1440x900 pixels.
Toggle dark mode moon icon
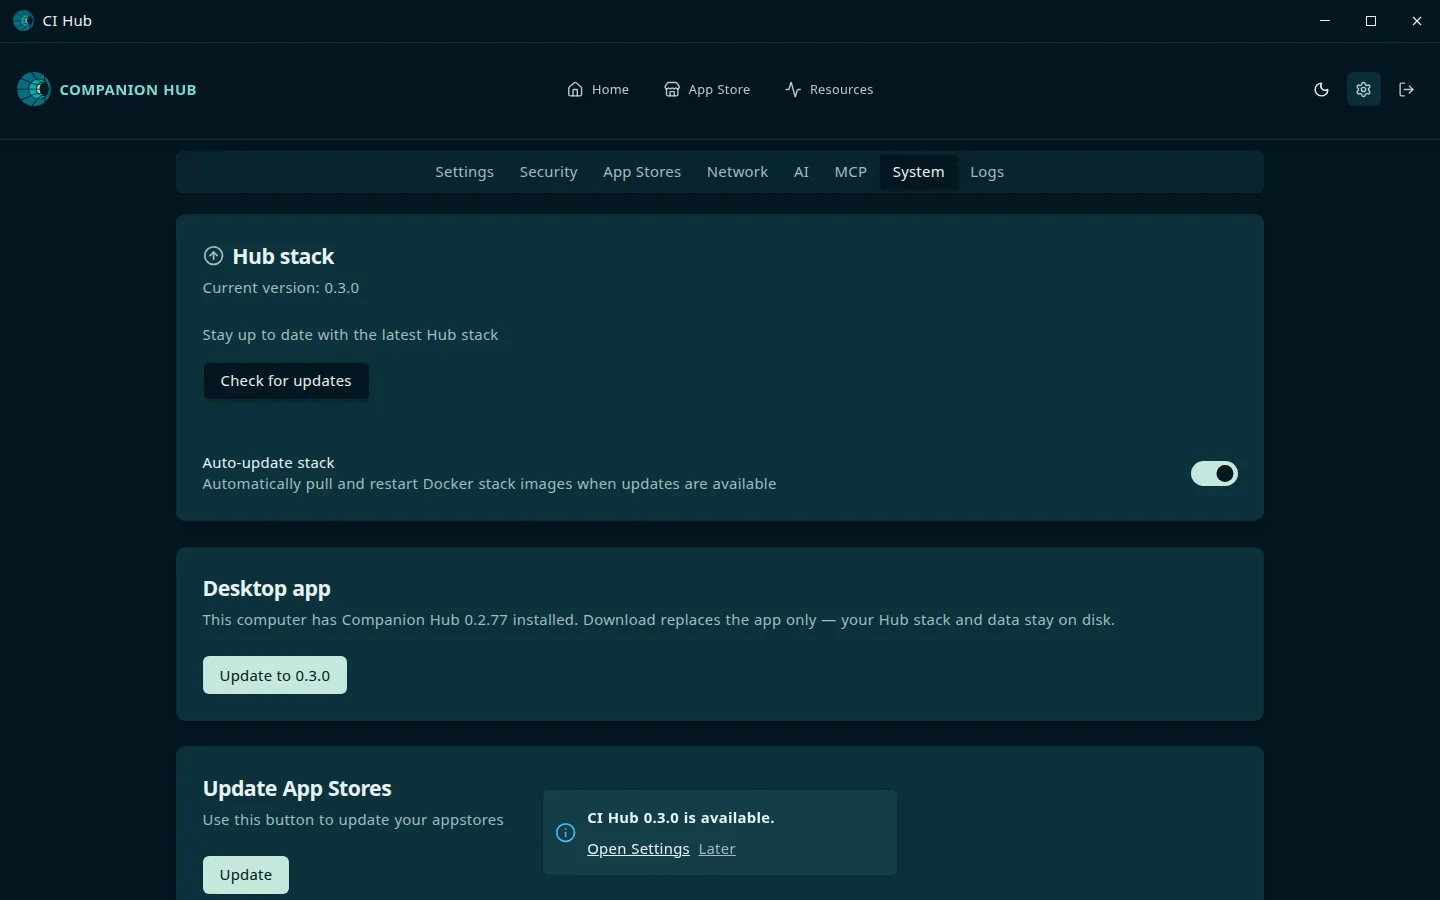[1321, 89]
